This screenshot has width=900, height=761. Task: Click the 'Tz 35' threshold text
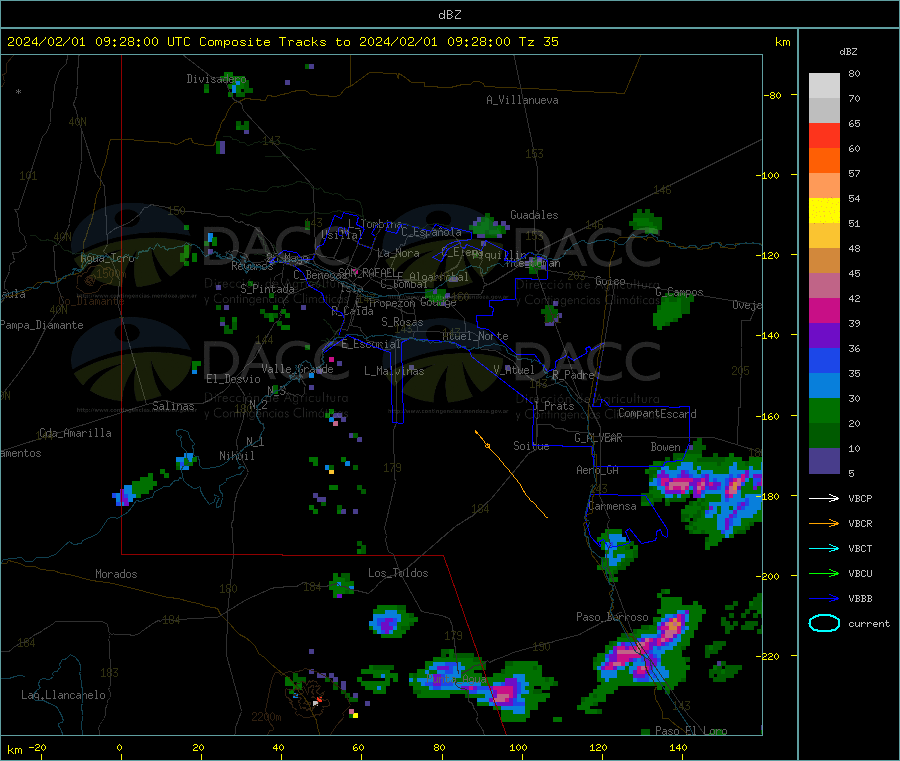point(538,42)
